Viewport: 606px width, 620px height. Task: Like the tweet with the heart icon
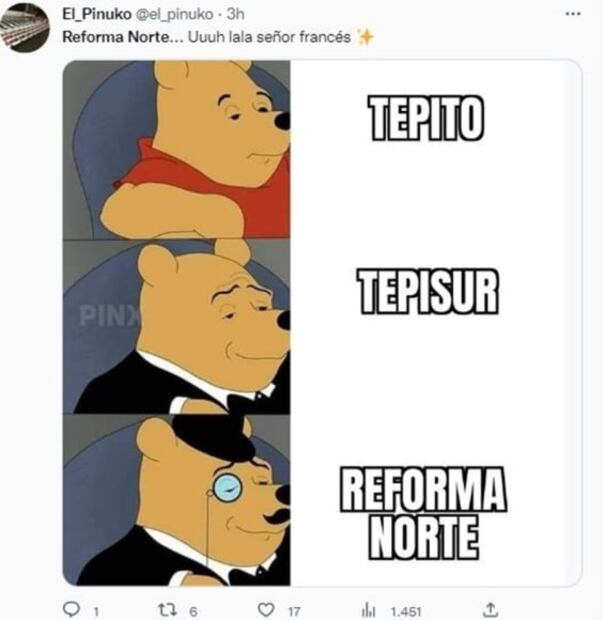tap(266, 609)
